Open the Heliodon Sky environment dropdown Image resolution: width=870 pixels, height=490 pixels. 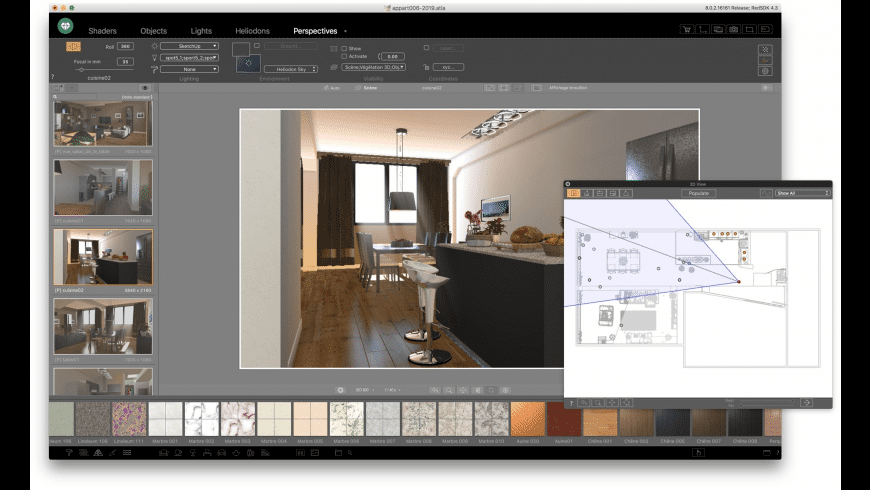pos(291,69)
